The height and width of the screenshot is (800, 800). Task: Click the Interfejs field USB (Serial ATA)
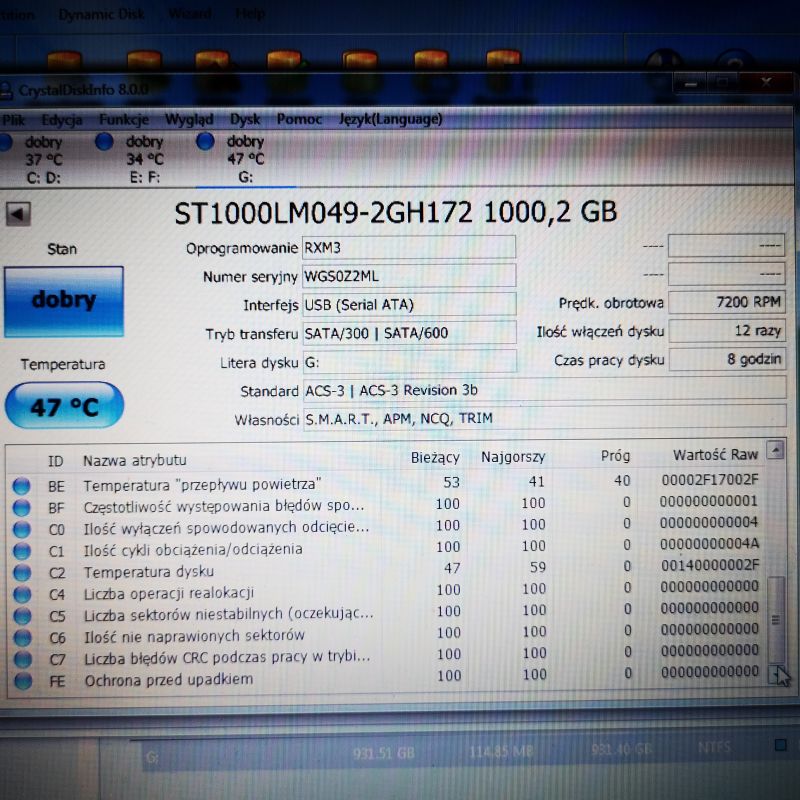pyautogui.click(x=409, y=305)
